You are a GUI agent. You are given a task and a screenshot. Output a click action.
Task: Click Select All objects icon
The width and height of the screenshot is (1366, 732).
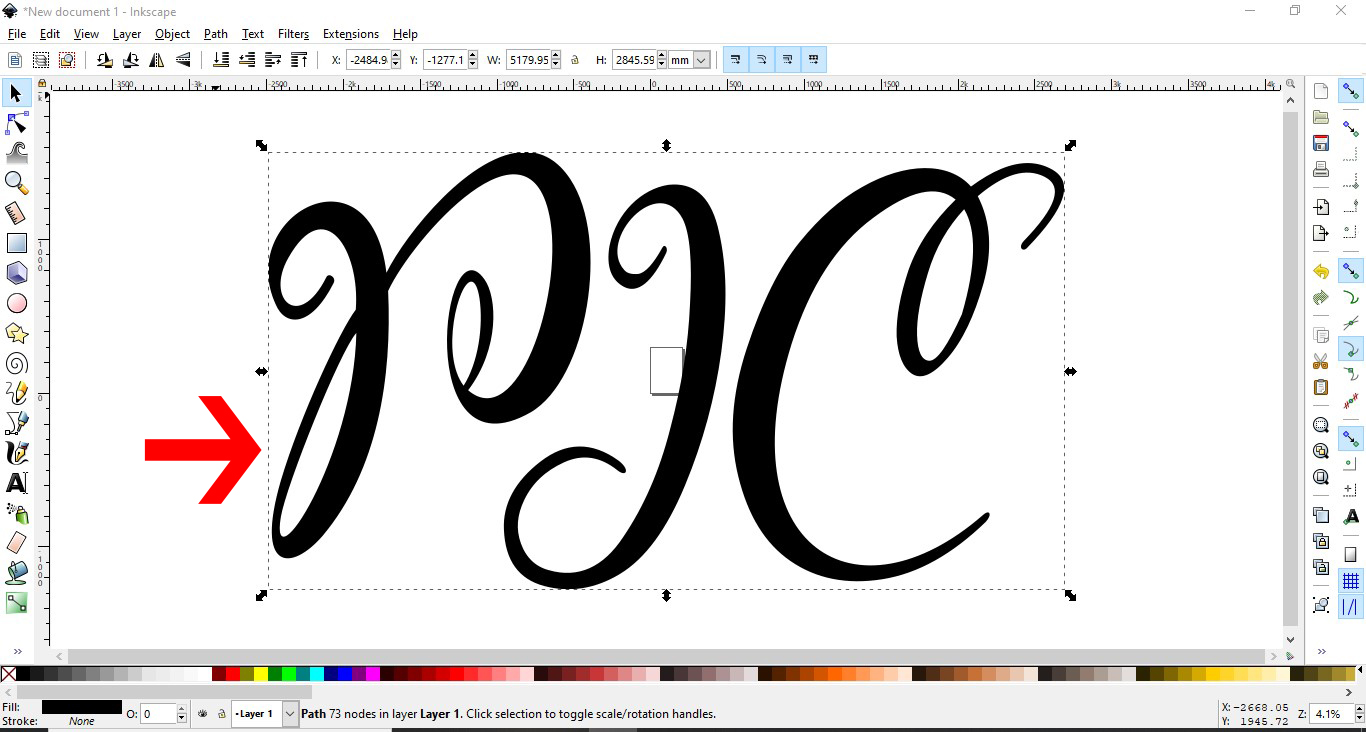tap(15, 60)
